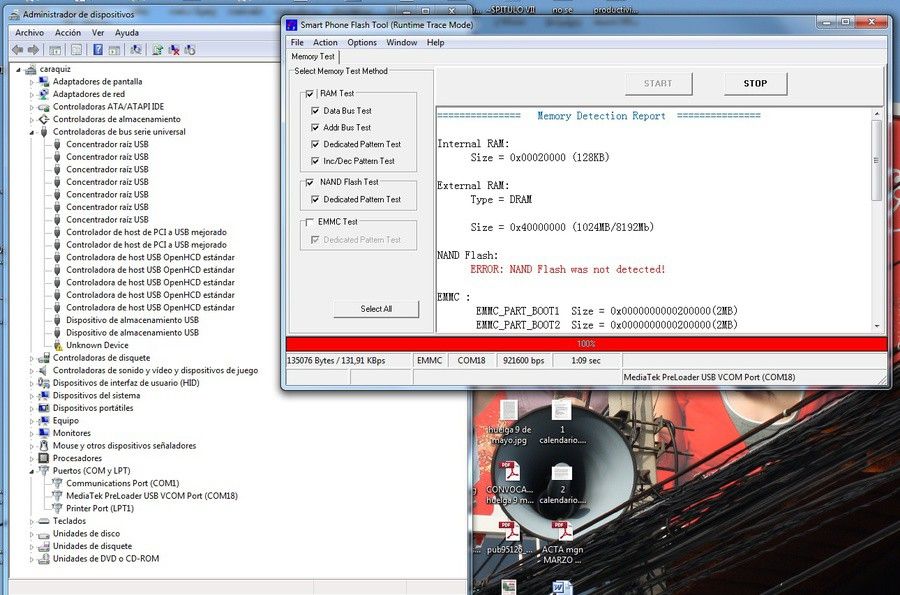Expand Adaptadores de pantalla node
Screen dimensions: 900x595
click(x=32, y=82)
